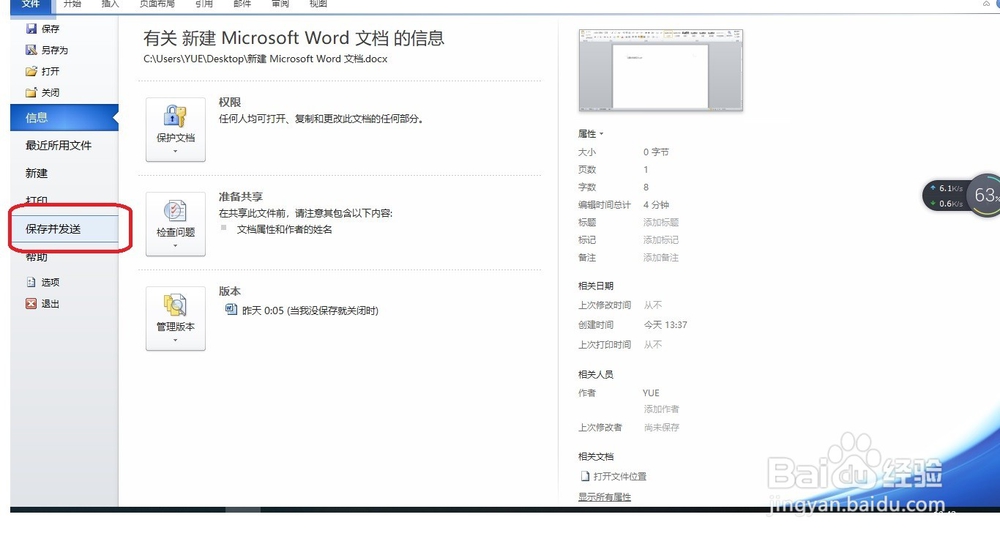
Task: Click the last-modified-by value 尚未保存
Action: (x=661, y=427)
